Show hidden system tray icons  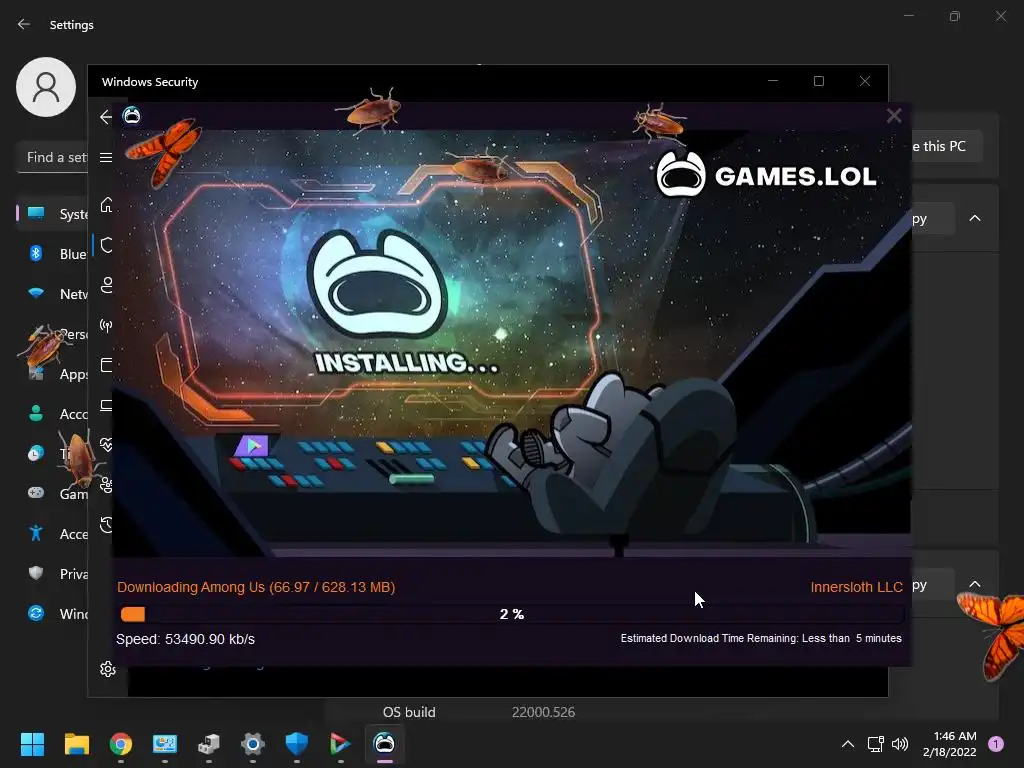click(x=848, y=744)
